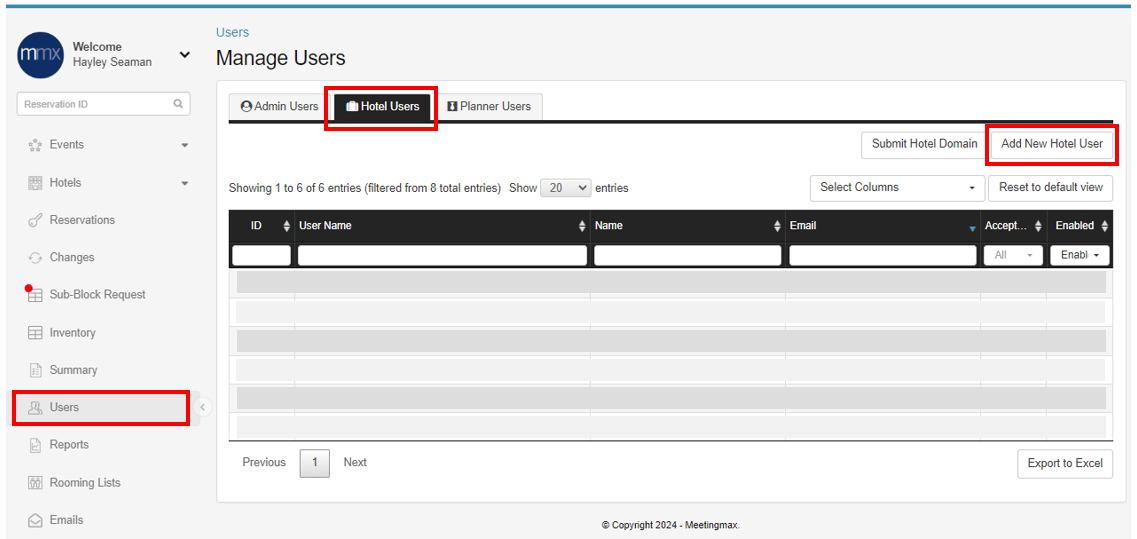The width and height of the screenshot is (1137, 539).
Task: Open the user menu chevron beside Hayley Seaman
Action: [x=185, y=54]
